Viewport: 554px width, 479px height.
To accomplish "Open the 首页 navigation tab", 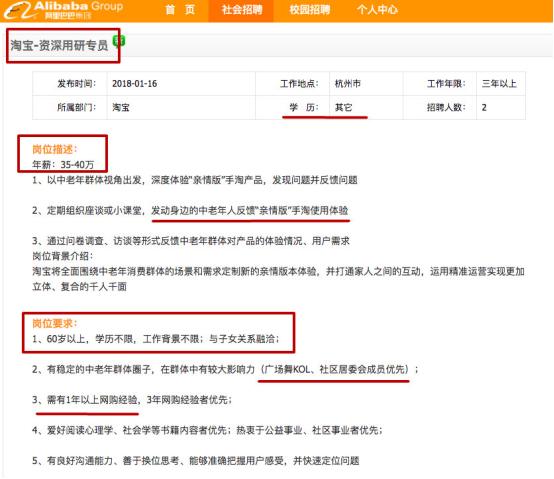I will (180, 10).
